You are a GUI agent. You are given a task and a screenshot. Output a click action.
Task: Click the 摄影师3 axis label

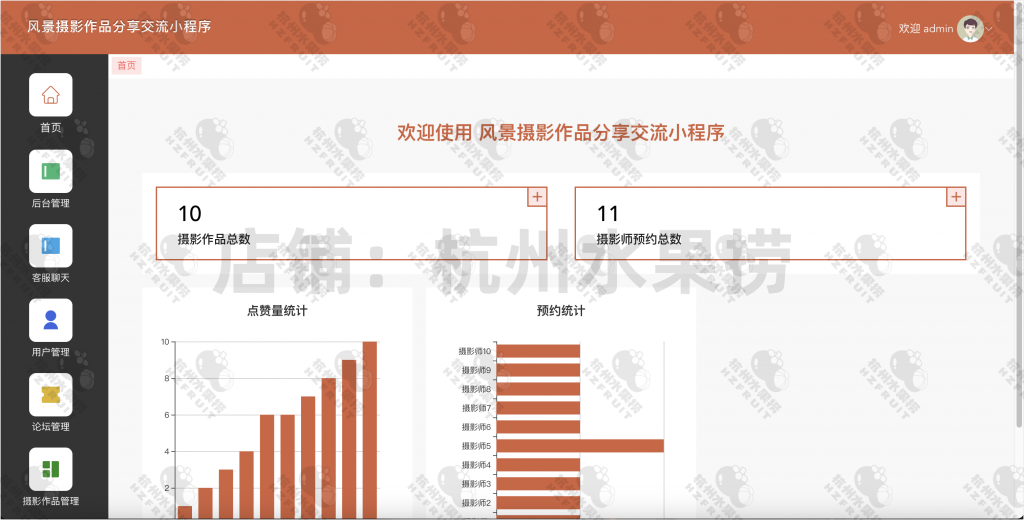tap(476, 484)
